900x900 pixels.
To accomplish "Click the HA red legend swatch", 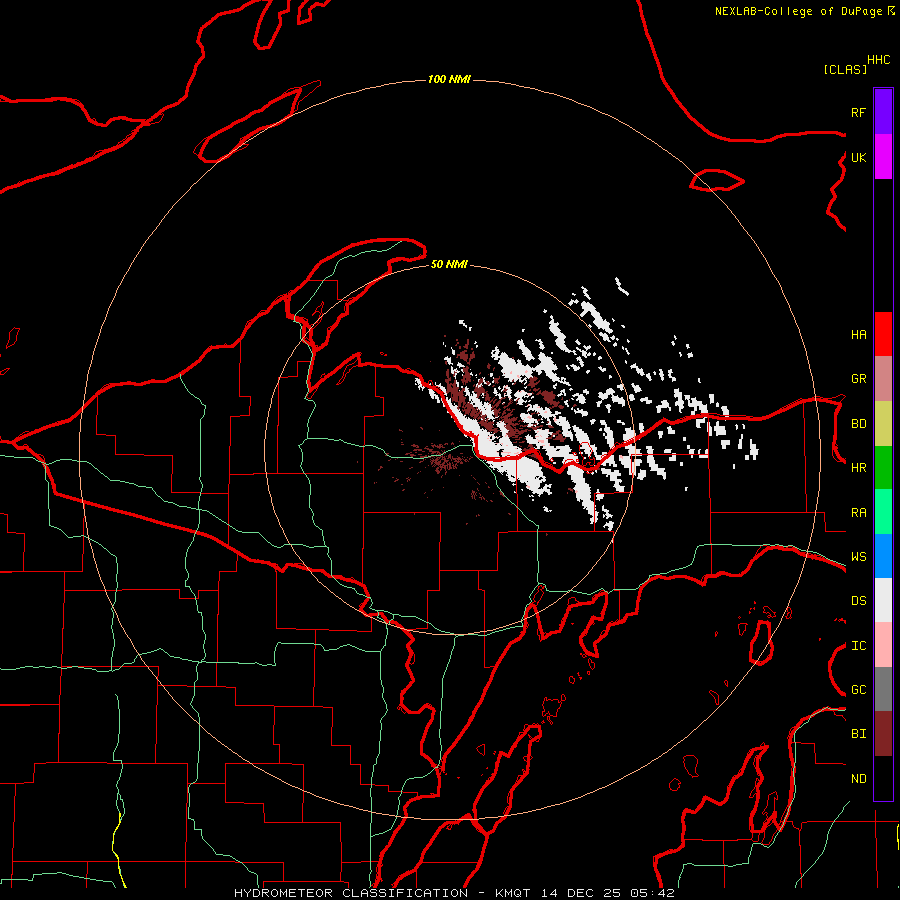I will (x=883, y=334).
